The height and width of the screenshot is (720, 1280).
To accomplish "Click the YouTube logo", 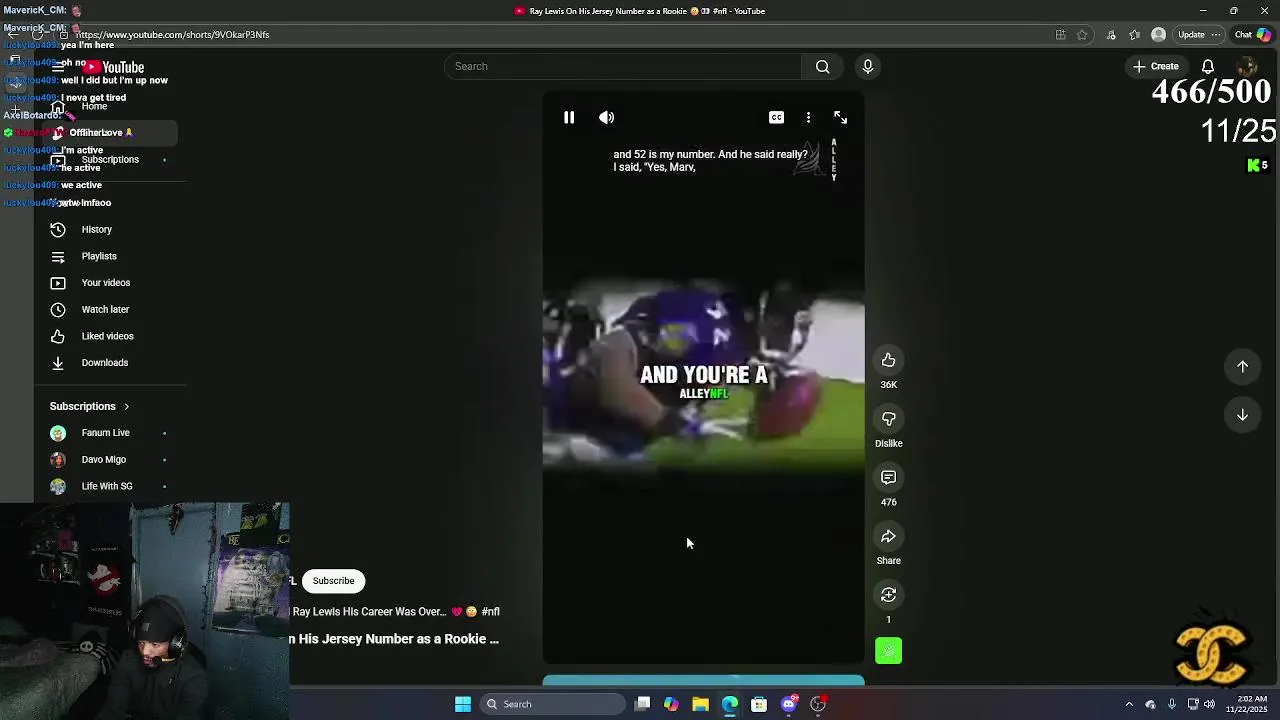I will (x=114, y=67).
